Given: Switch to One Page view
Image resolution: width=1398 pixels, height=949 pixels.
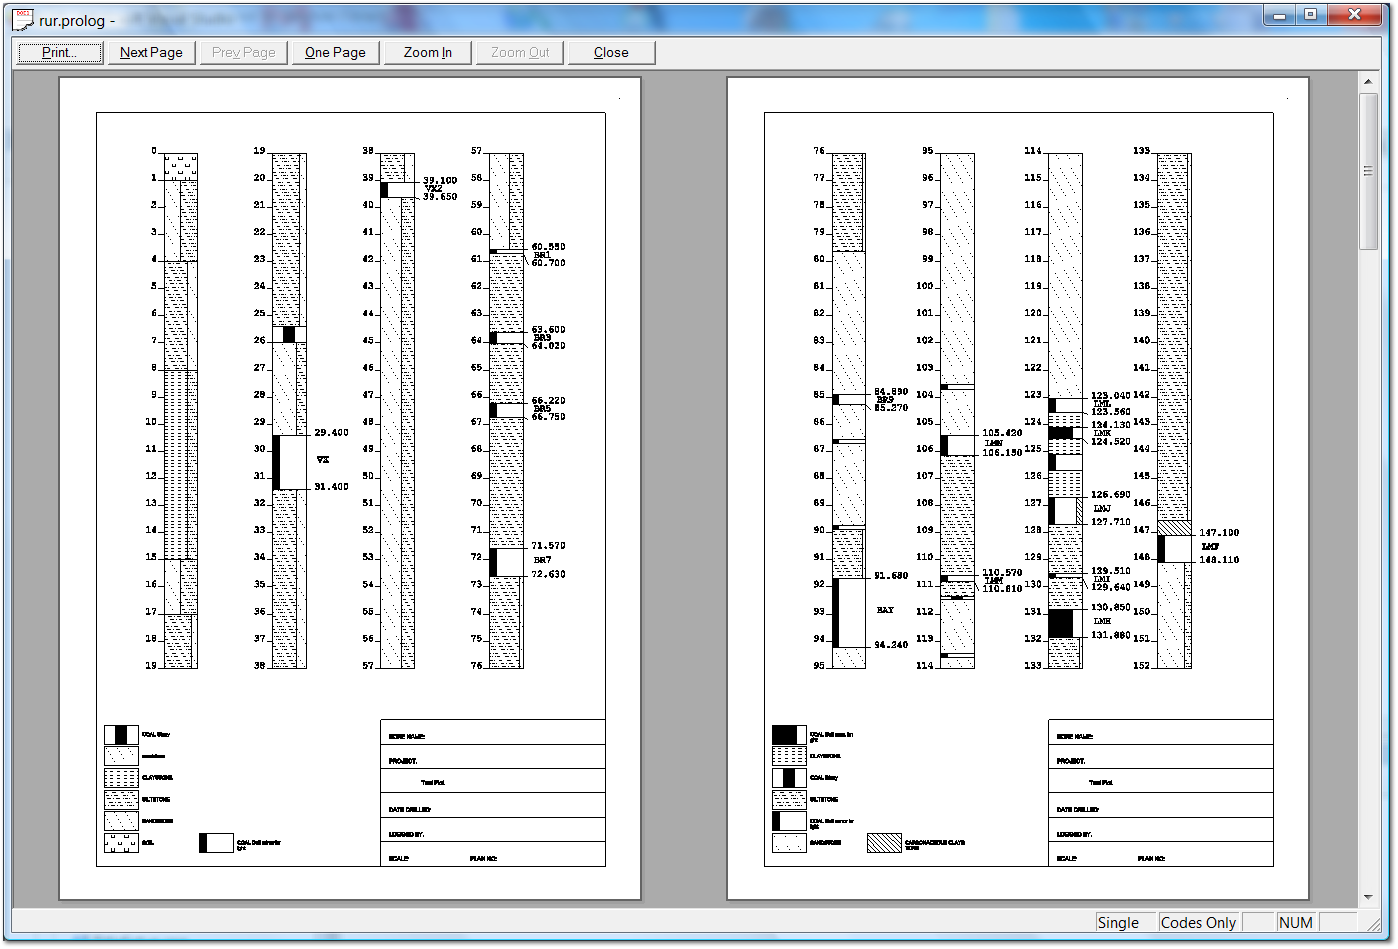Looking at the screenshot, I should tap(335, 53).
